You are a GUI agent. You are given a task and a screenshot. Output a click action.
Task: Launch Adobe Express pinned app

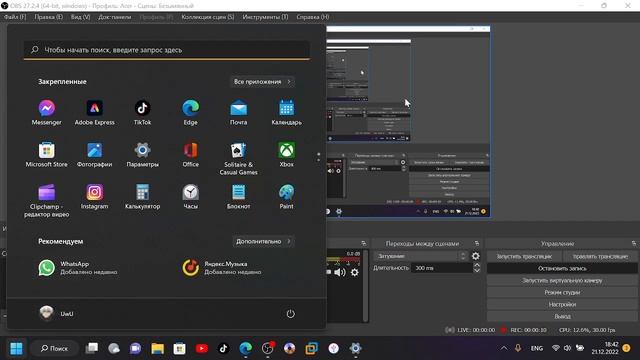(94, 113)
